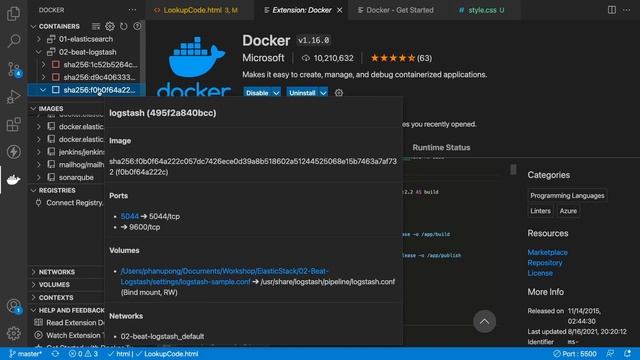The height and width of the screenshot is (360, 640).
Task: Select the Azure category tag
Action: pyautogui.click(x=568, y=211)
